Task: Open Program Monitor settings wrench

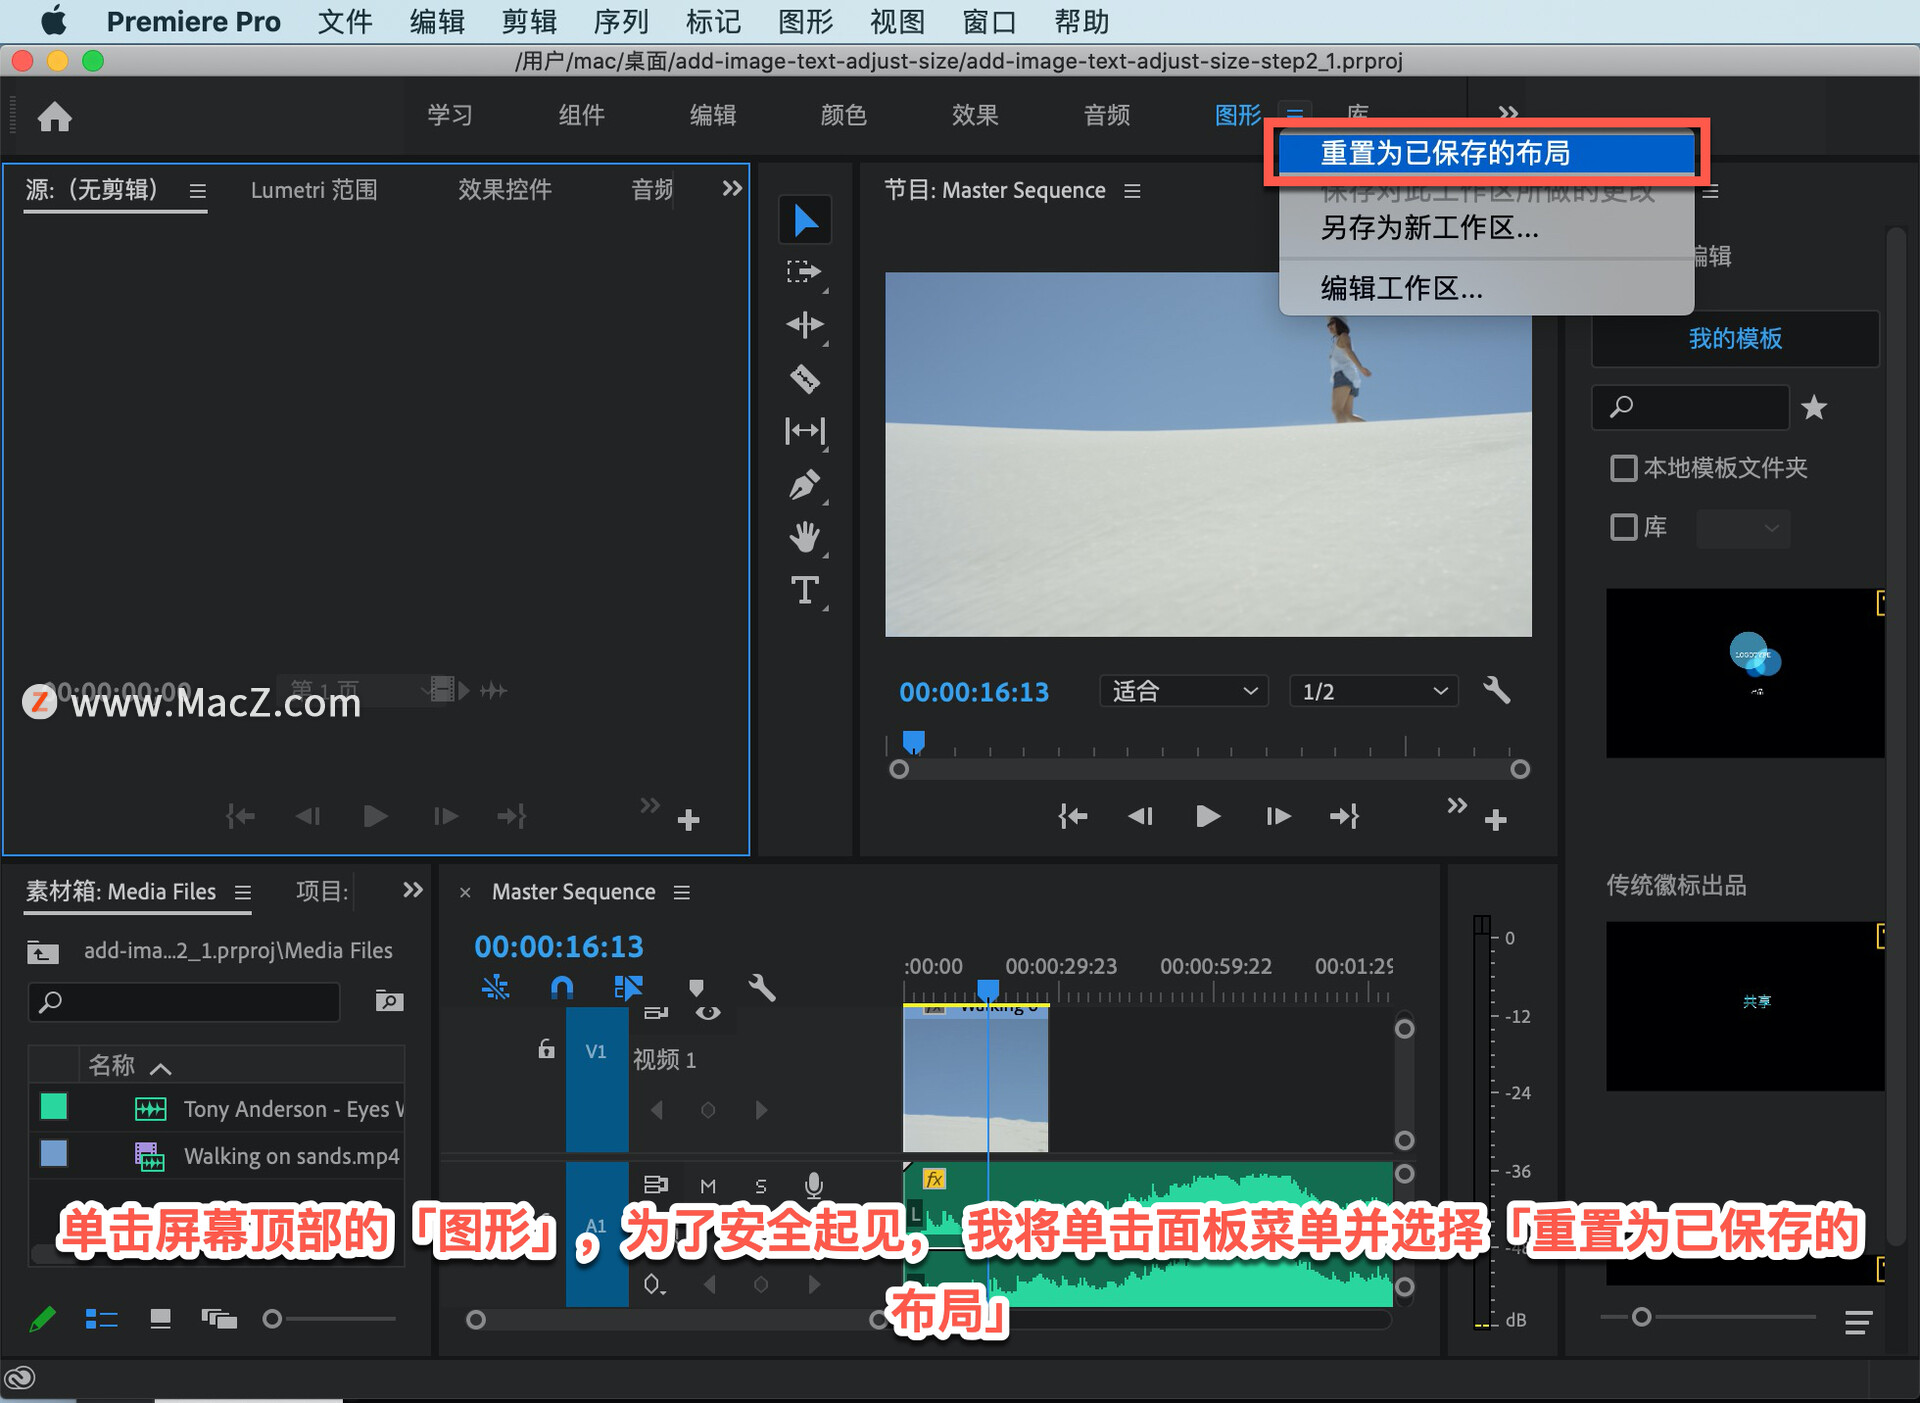Action: pyautogui.click(x=1496, y=691)
